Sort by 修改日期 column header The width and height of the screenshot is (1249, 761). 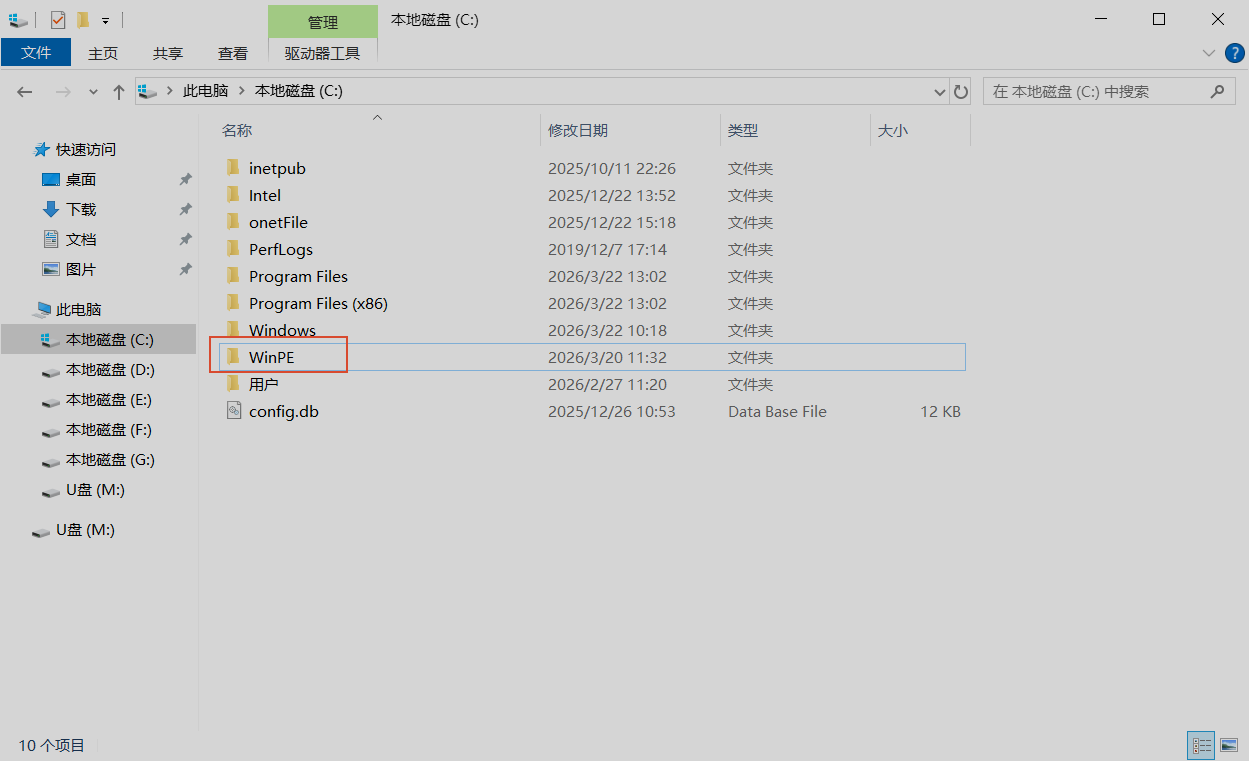tap(578, 131)
